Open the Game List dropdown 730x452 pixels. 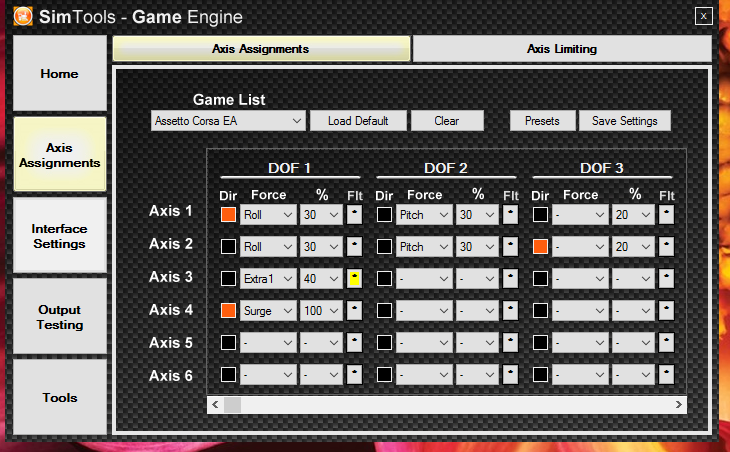point(228,121)
